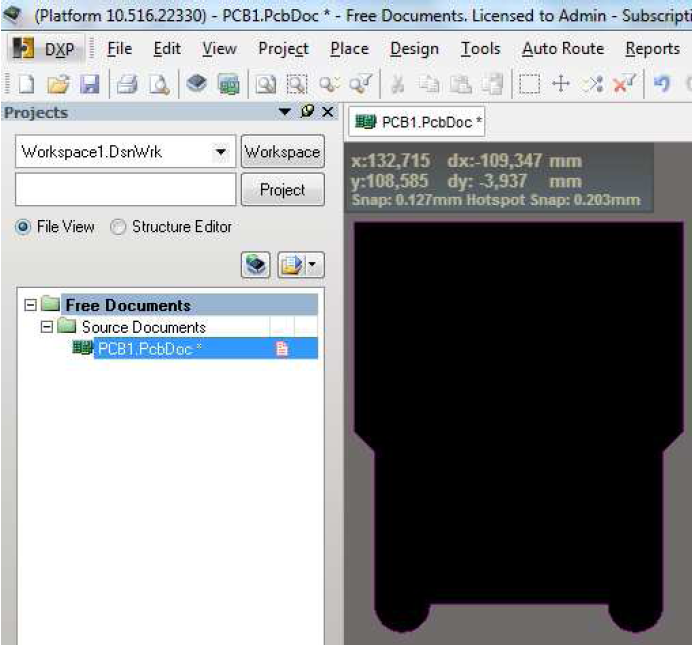
Task: Collapse the Source Documents tree node
Action: click(46, 327)
